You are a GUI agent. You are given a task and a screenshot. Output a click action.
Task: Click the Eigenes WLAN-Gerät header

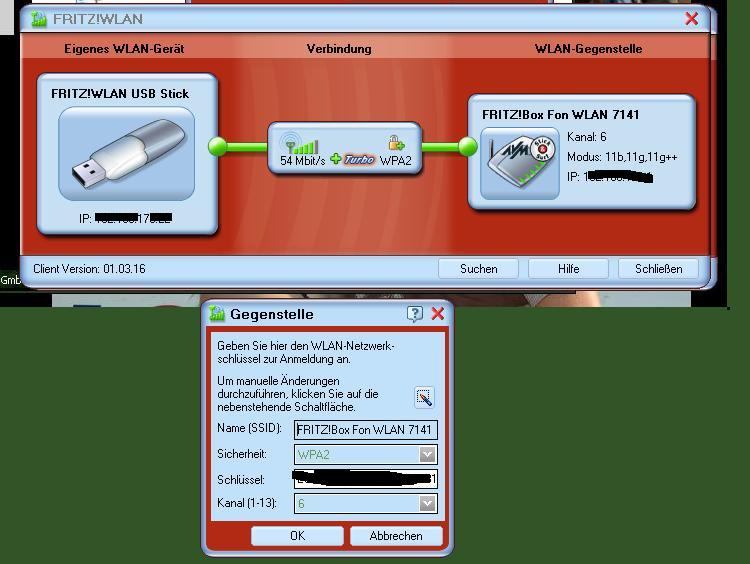click(124, 49)
